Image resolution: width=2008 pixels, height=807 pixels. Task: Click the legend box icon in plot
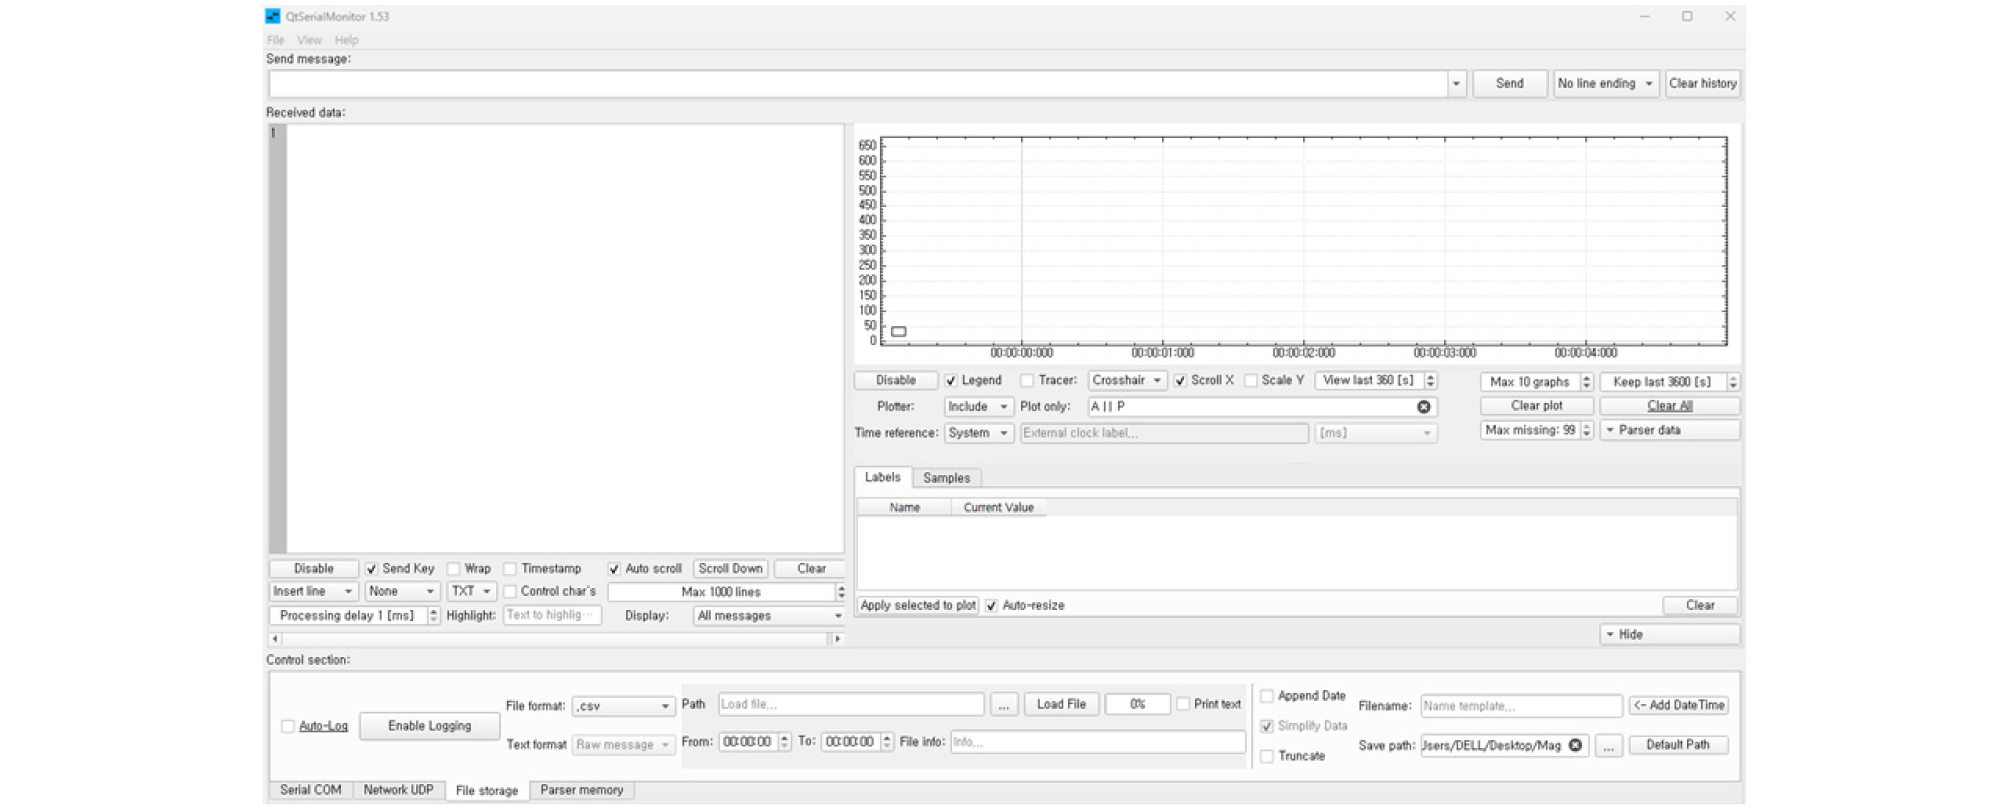pyautogui.click(x=898, y=332)
